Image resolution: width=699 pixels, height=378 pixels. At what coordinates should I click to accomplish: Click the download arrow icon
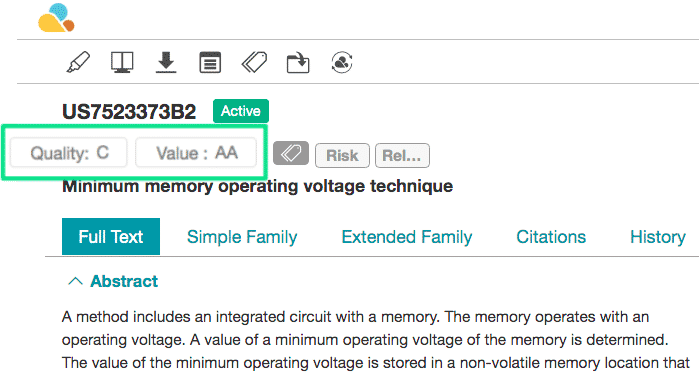point(166,62)
